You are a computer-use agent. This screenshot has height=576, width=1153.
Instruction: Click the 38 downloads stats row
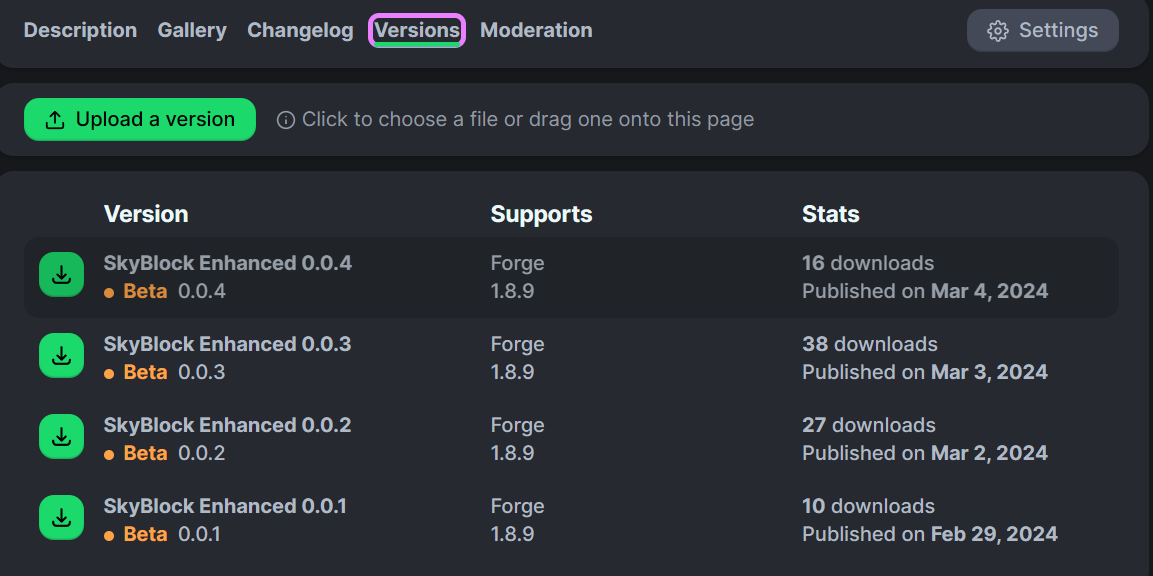[870, 344]
